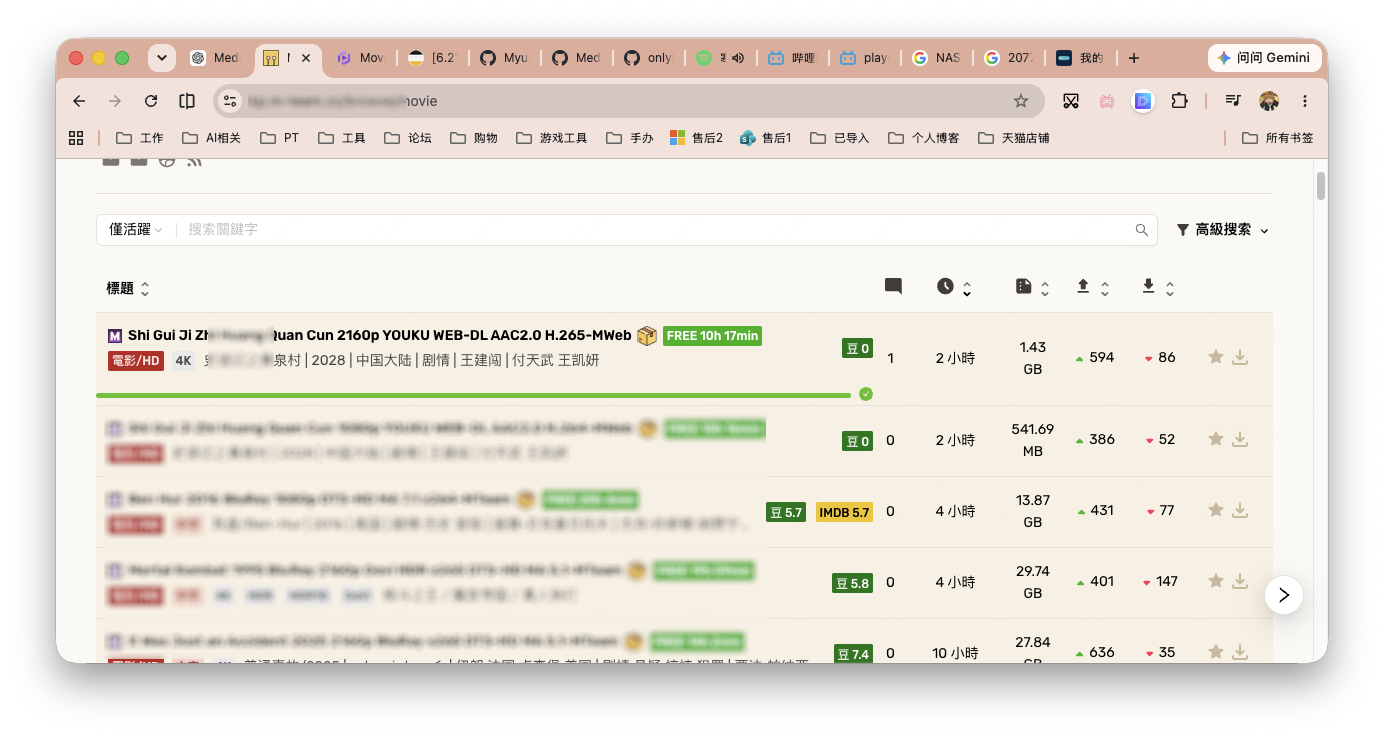Click the seeders upload column icon
The image size is (1384, 737).
click(1083, 287)
